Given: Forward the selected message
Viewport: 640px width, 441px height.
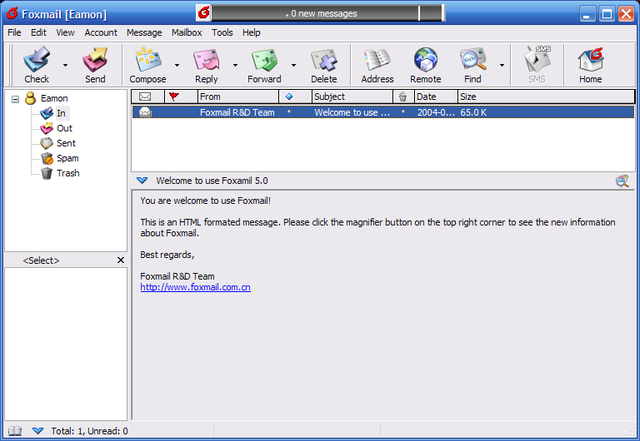Looking at the screenshot, I should pos(264,65).
